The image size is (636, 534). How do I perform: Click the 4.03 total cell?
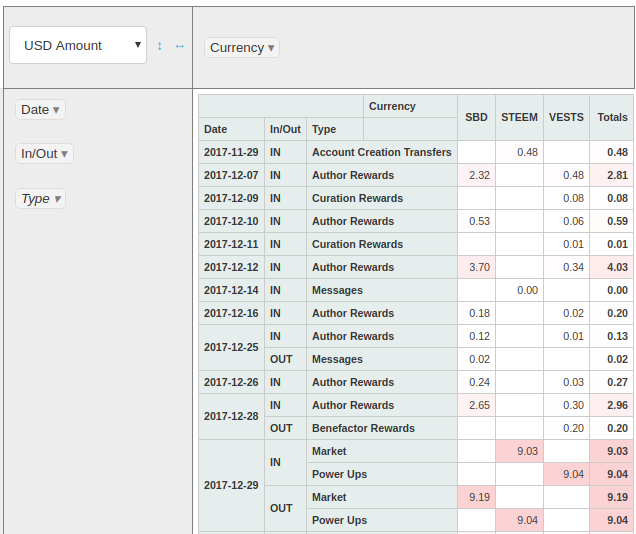[x=612, y=267]
